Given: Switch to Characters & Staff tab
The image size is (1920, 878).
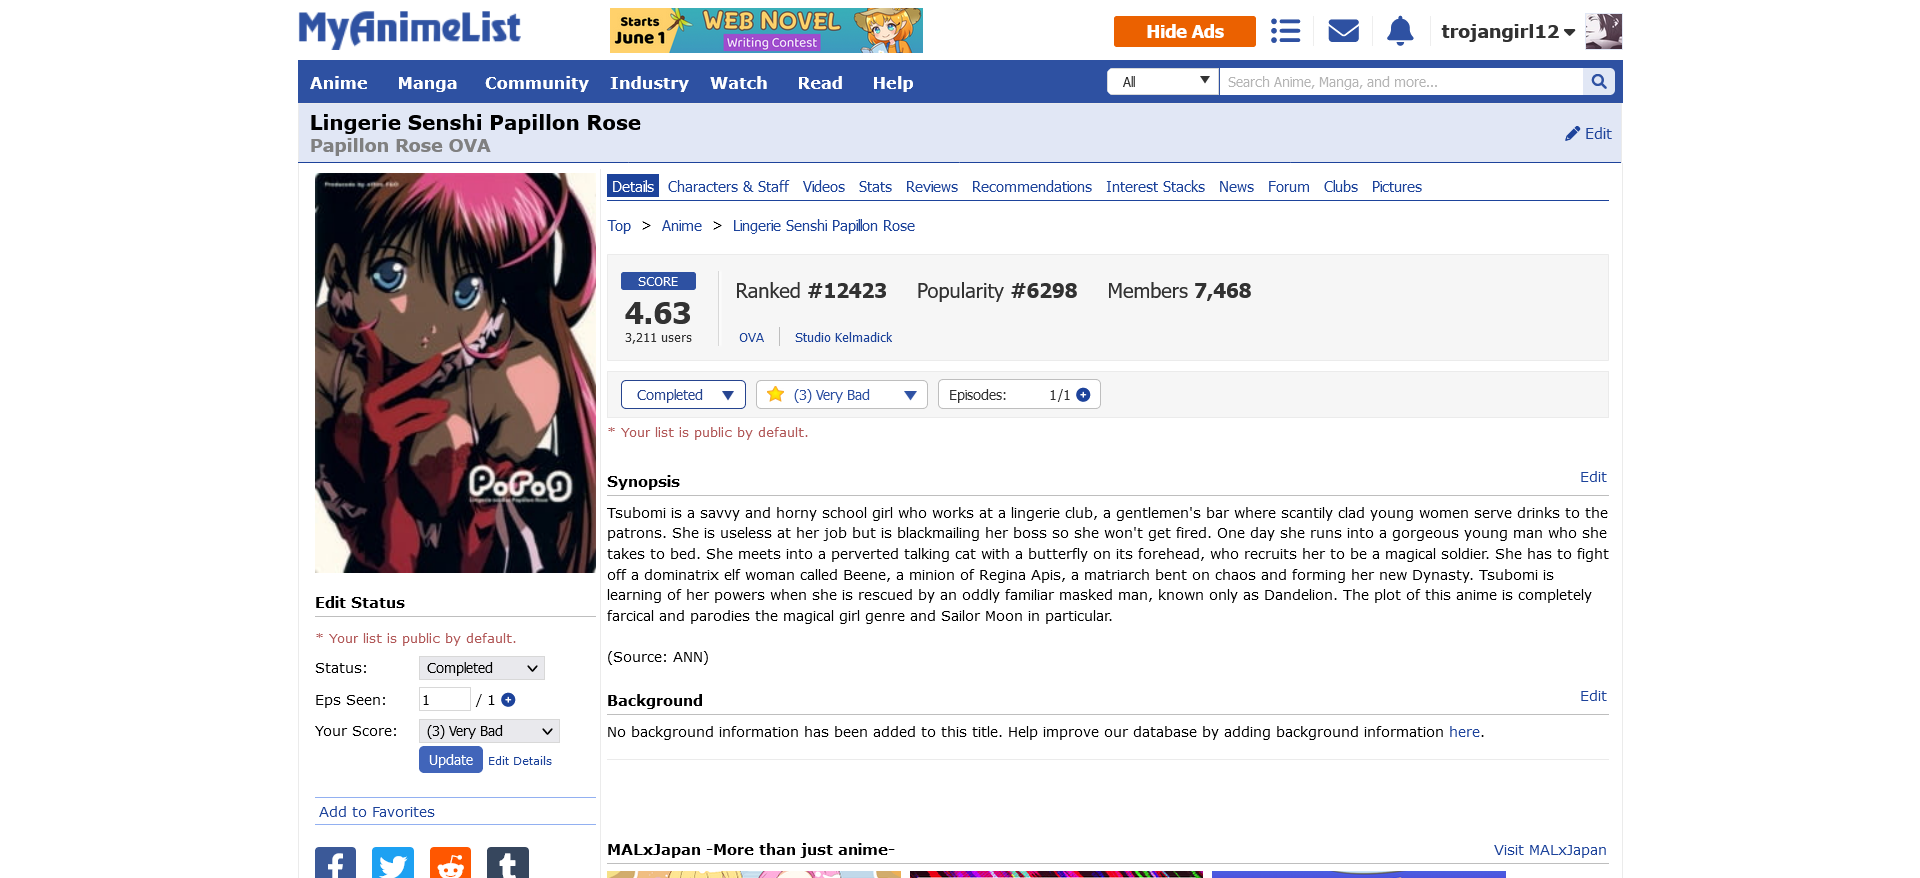Looking at the screenshot, I should [x=728, y=187].
